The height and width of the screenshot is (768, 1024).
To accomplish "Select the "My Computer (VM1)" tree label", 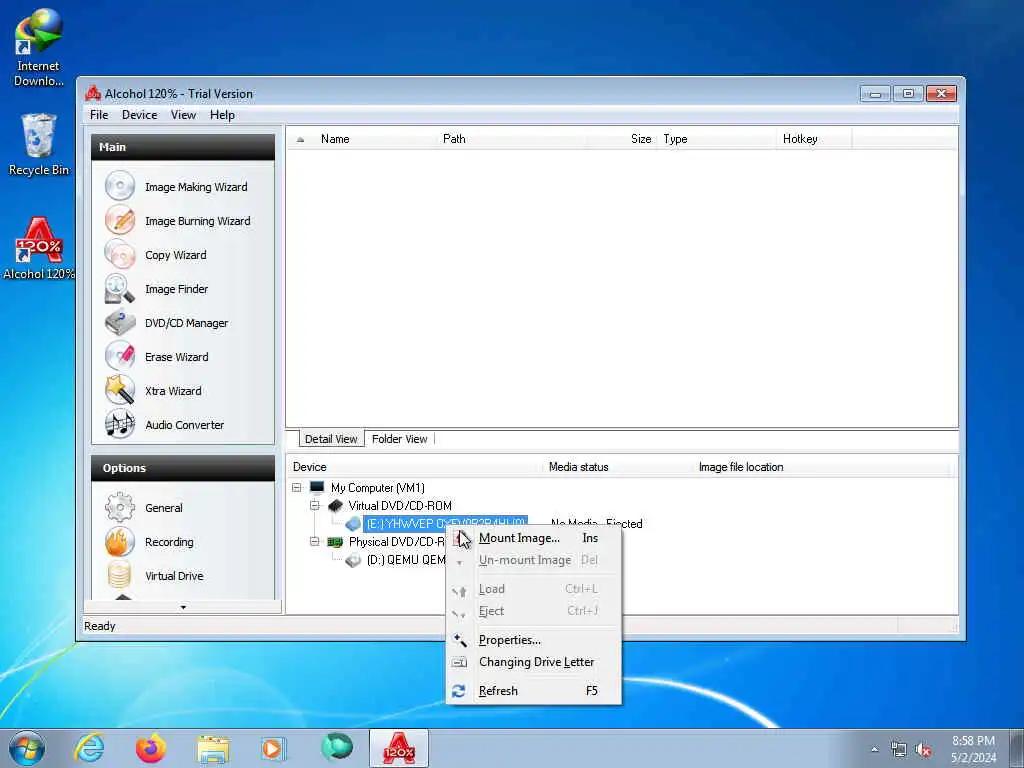I will point(377,488).
